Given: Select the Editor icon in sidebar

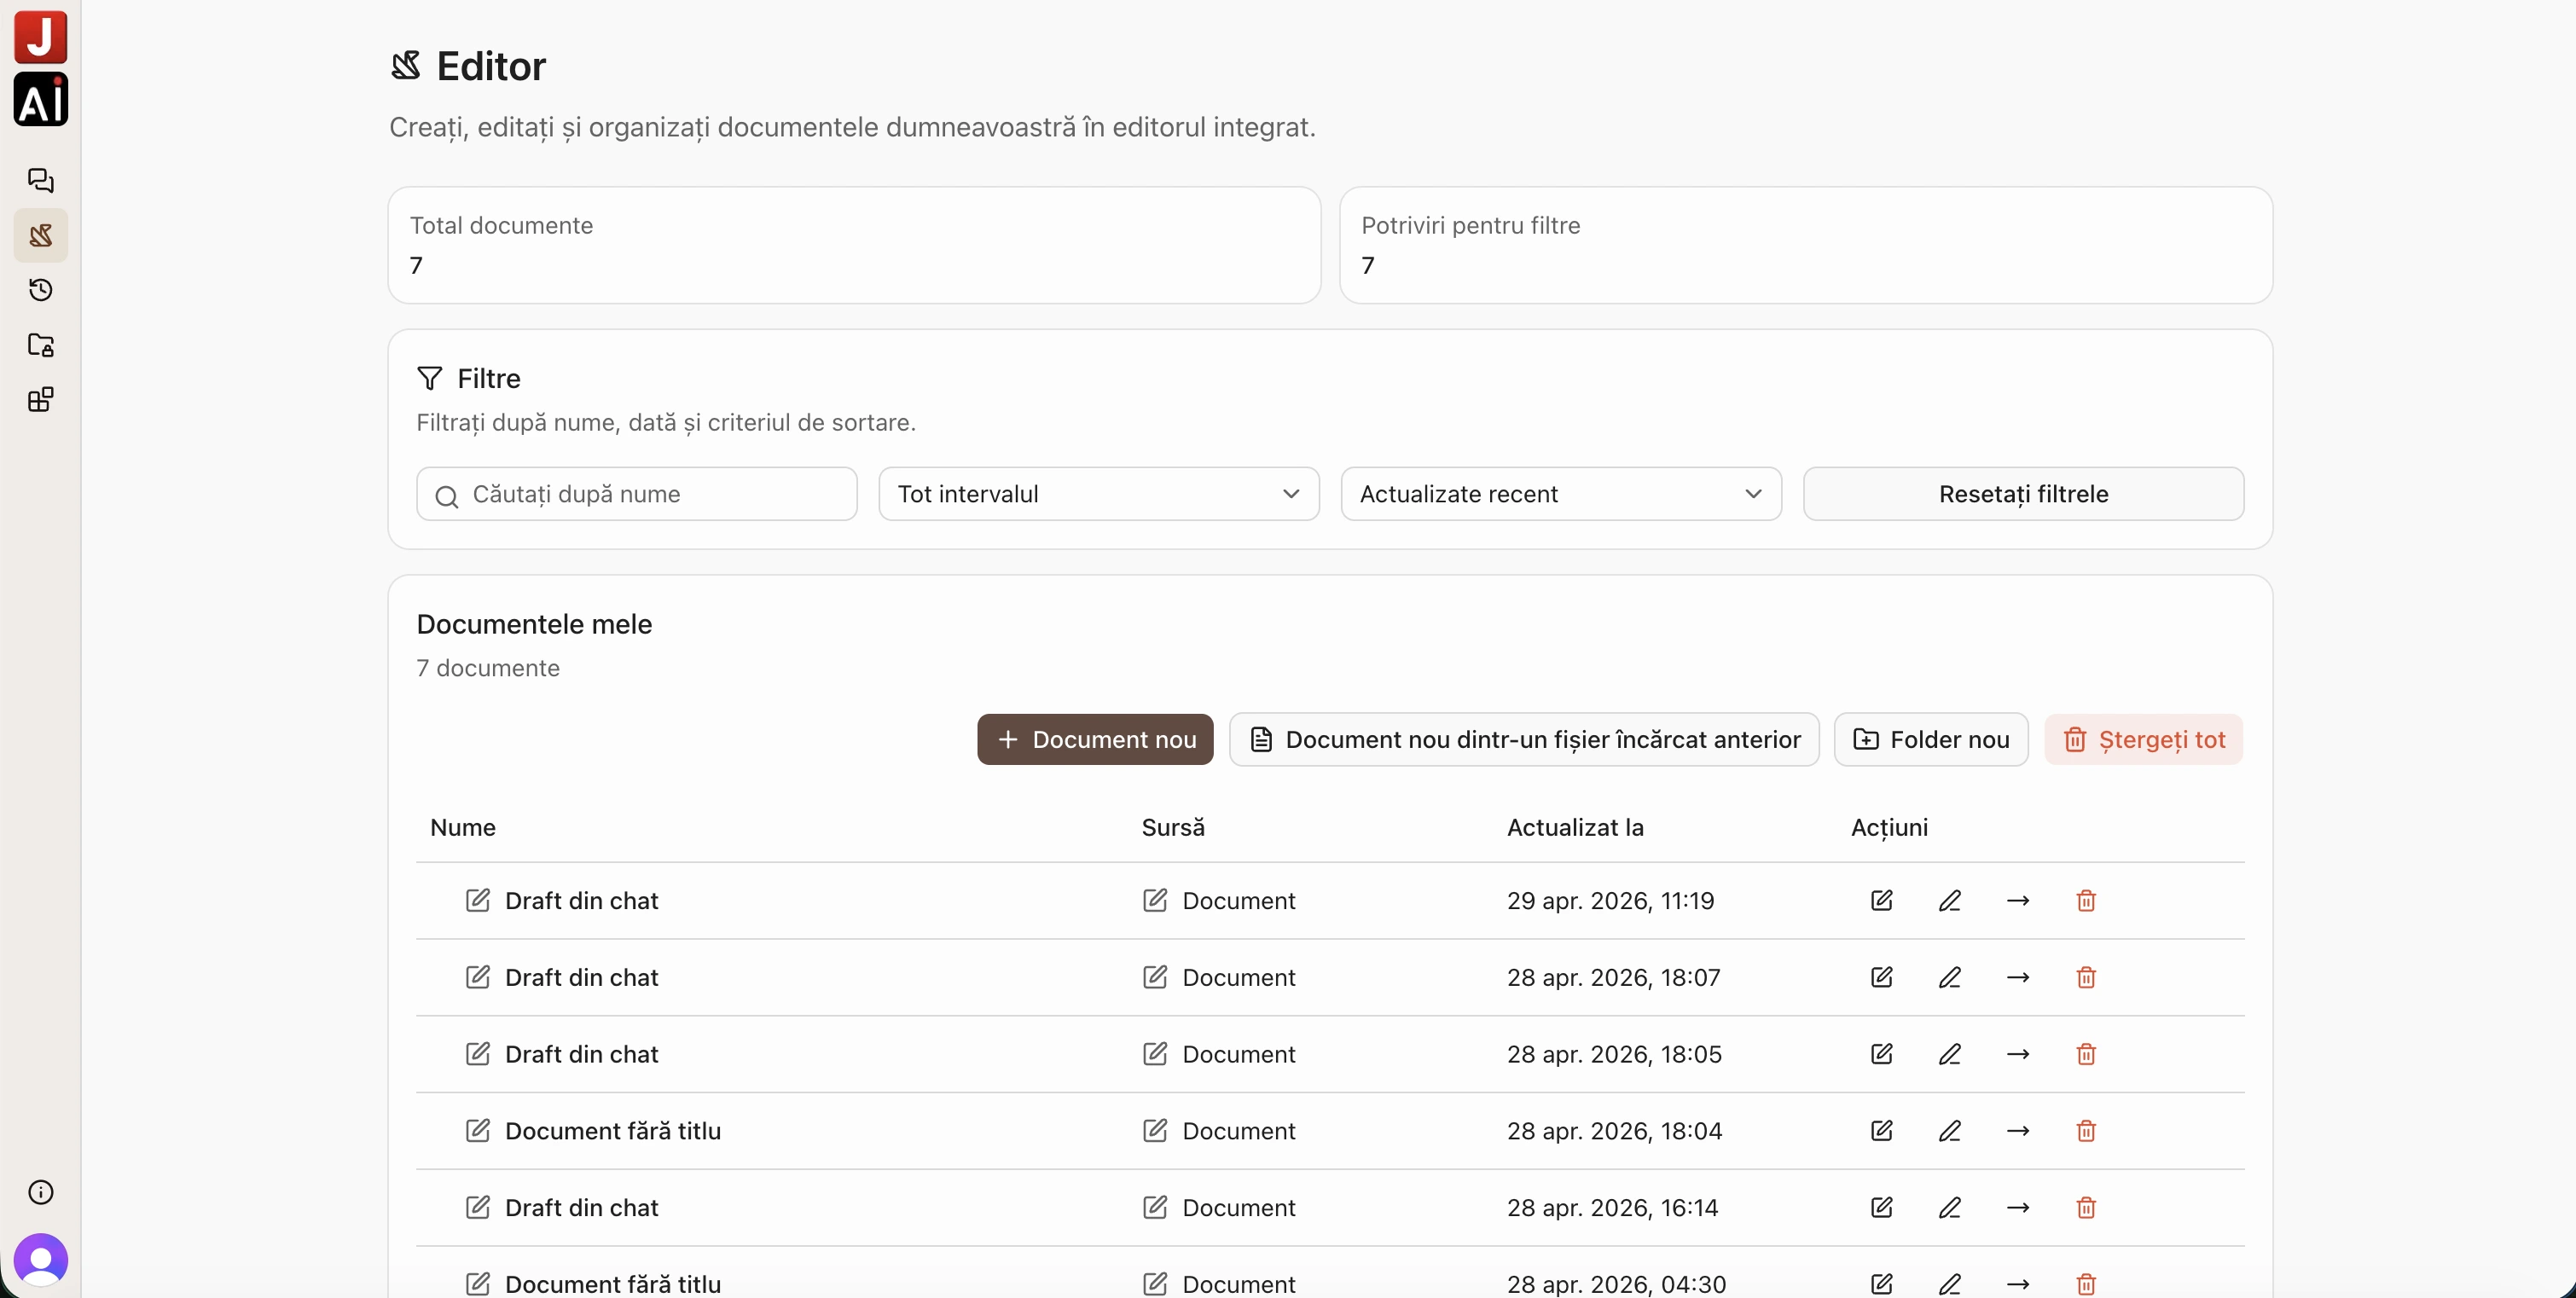Looking at the screenshot, I should (x=41, y=235).
